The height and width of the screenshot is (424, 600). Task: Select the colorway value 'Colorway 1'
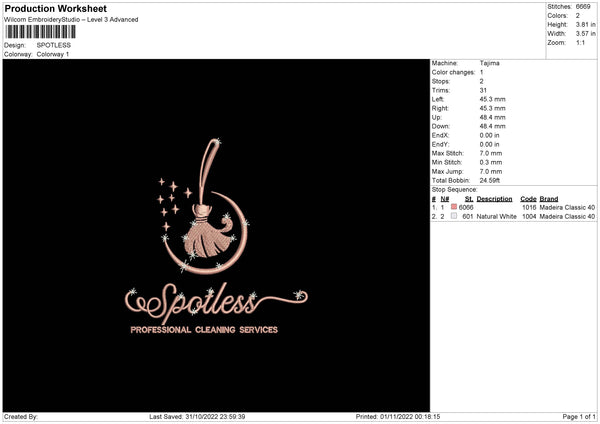tap(53, 54)
